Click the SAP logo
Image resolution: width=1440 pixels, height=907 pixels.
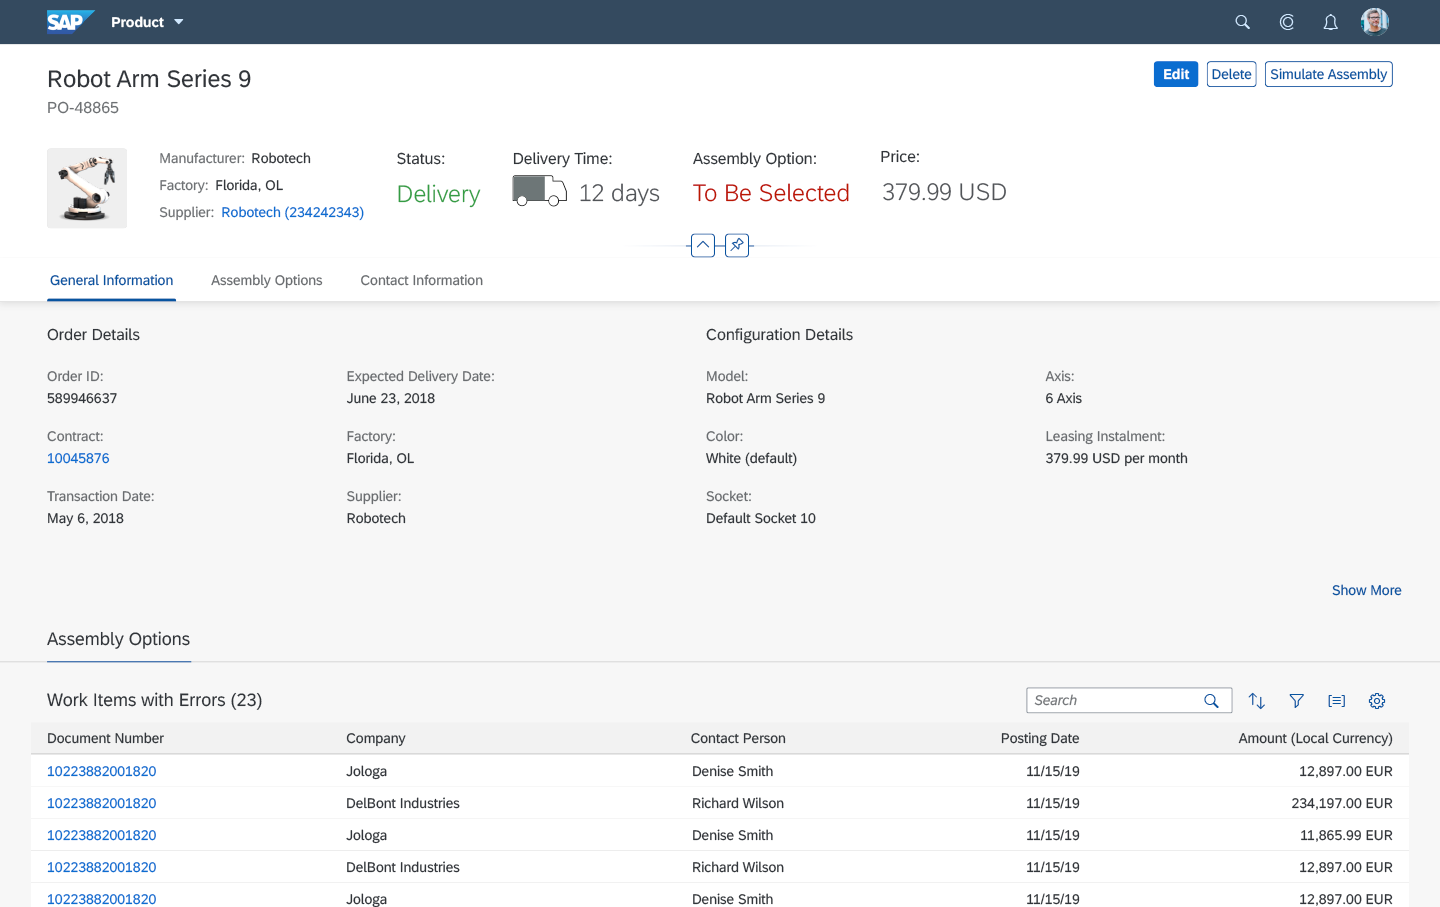pyautogui.click(x=70, y=21)
